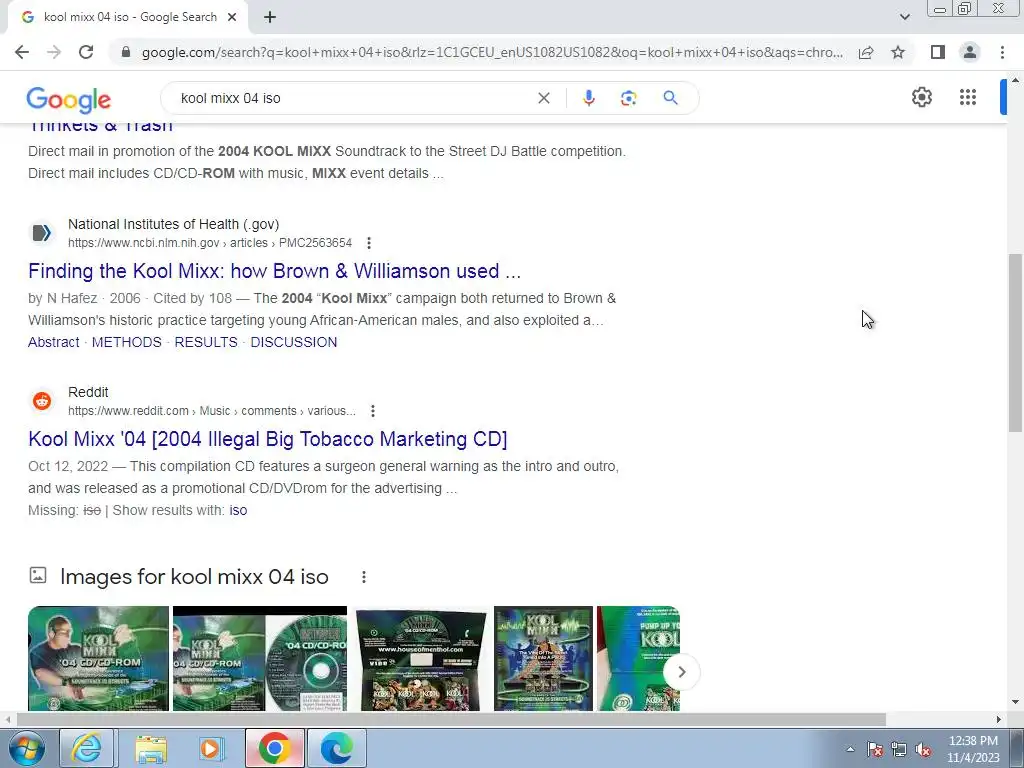Open the houseofmenthol.com image thumbnail
The height and width of the screenshot is (768, 1024).
[421, 658]
